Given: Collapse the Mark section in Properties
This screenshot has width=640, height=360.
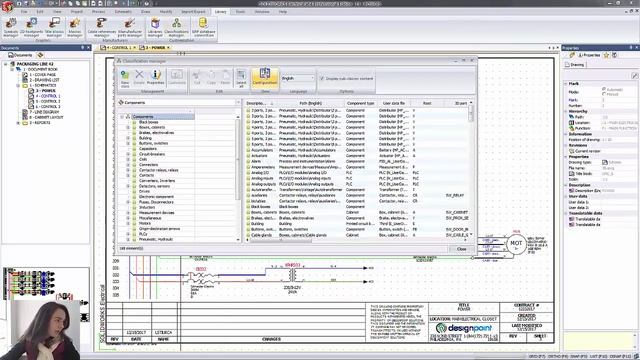Looking at the screenshot, I should click(566, 83).
